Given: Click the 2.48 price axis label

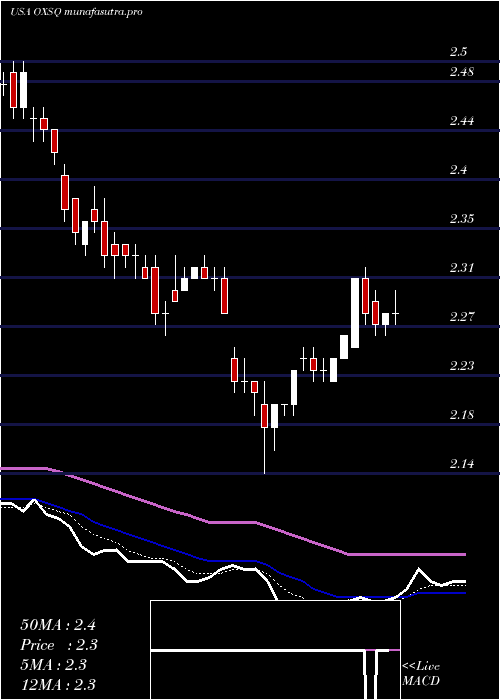Looking at the screenshot, I should tap(462, 72).
